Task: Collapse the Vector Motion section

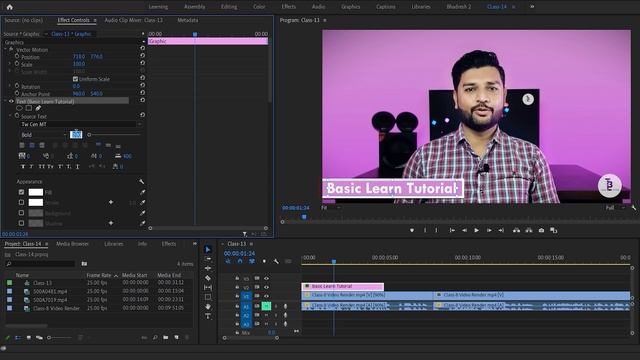Action: pos(6,49)
